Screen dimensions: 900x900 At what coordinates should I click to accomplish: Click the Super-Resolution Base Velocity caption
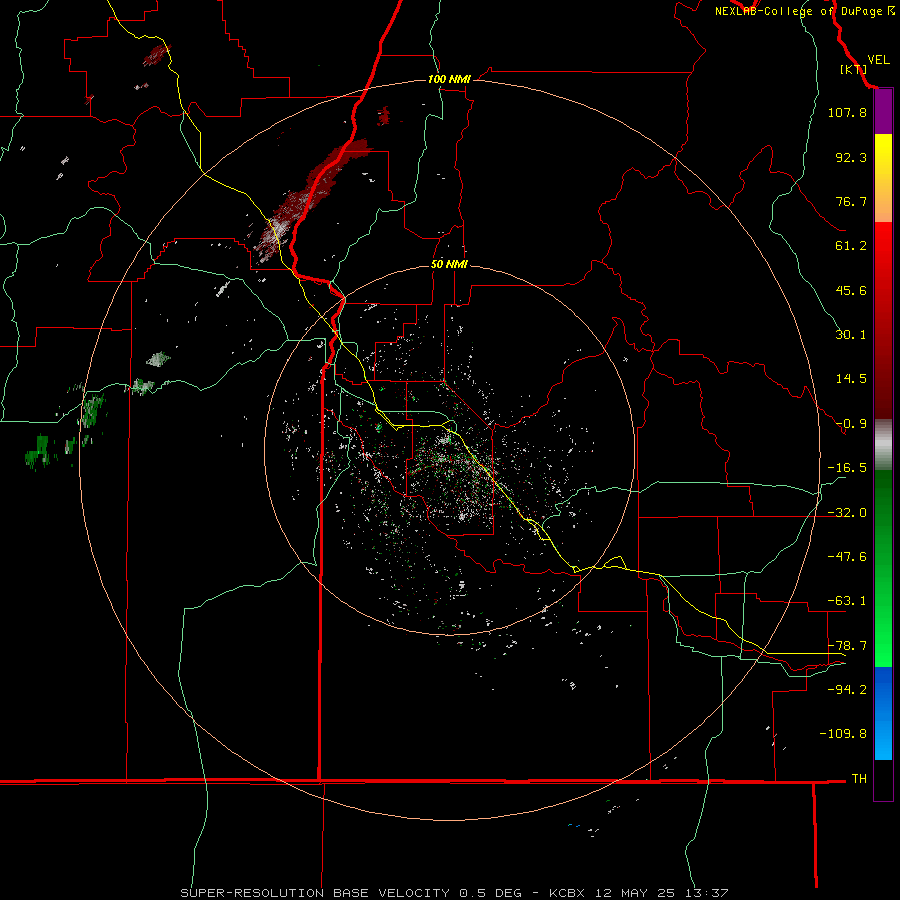tap(454, 893)
